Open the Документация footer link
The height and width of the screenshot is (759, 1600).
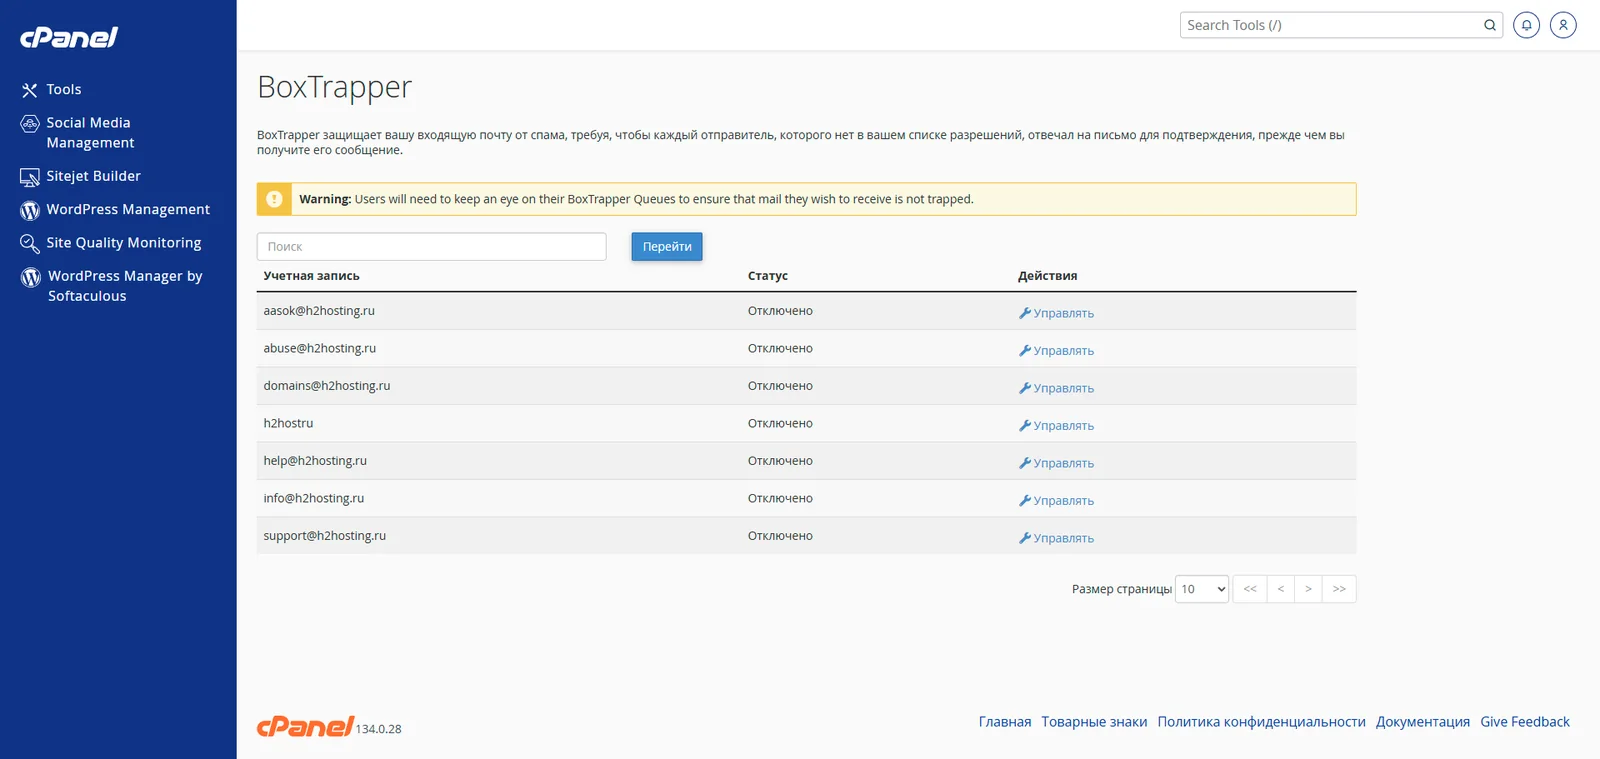coord(1423,722)
